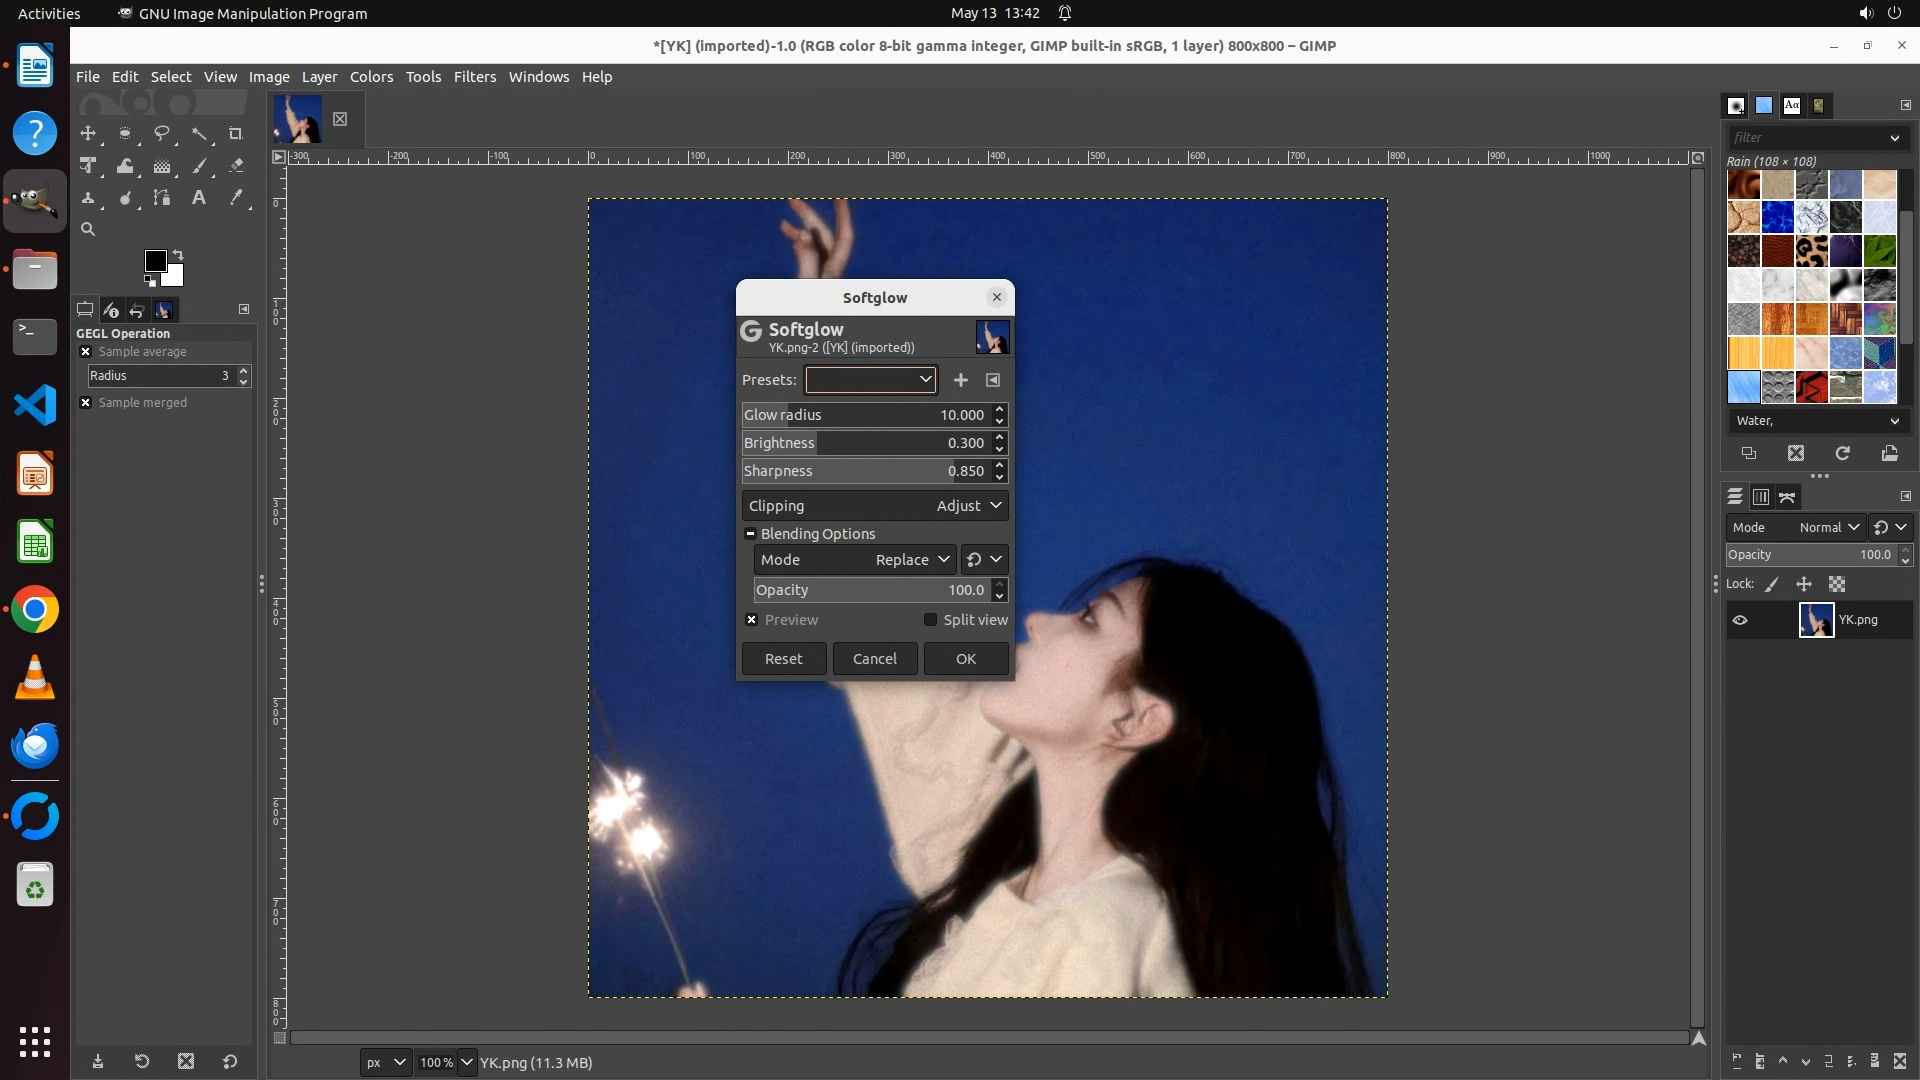Open the Colors menu
The width and height of the screenshot is (1920, 1080).
click(x=371, y=77)
